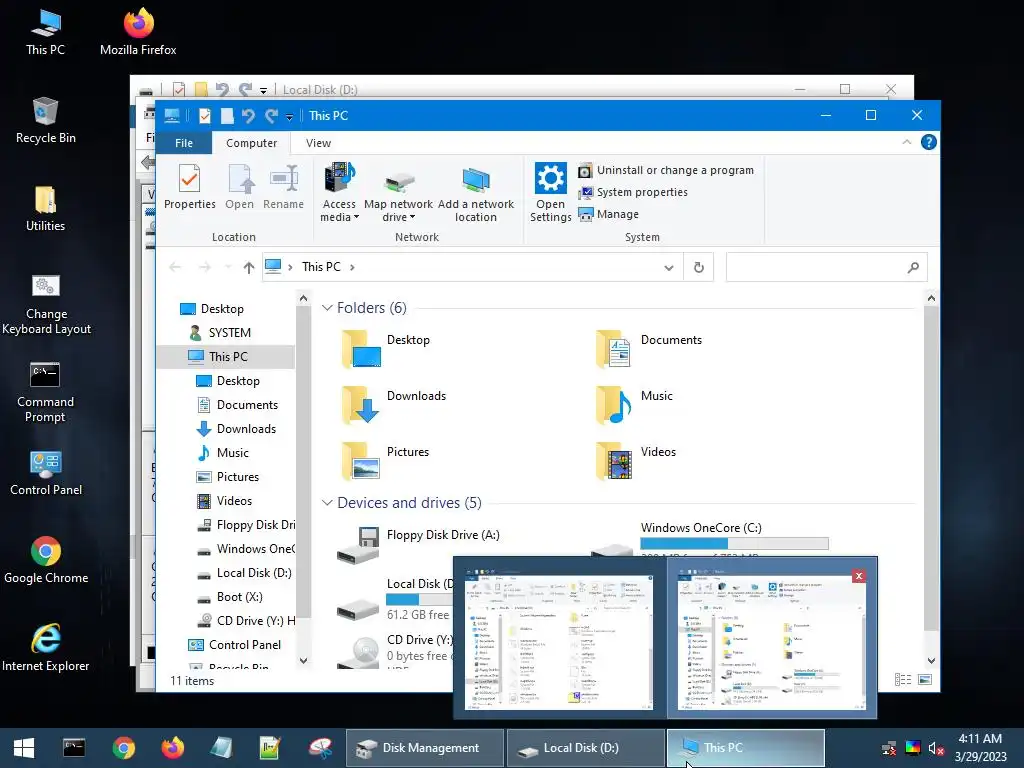Switch to the View ribbon tab

click(319, 143)
